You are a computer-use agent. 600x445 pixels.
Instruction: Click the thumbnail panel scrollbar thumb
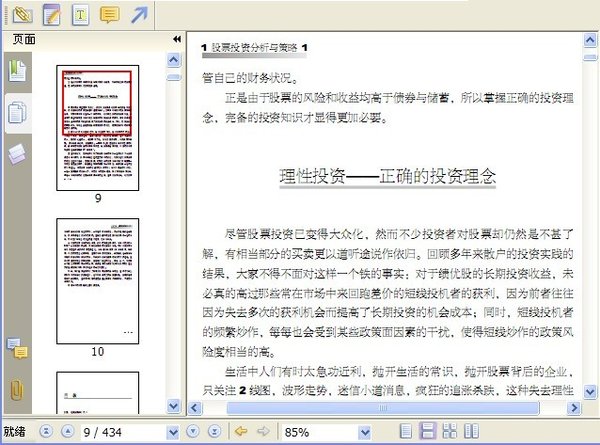point(174,77)
